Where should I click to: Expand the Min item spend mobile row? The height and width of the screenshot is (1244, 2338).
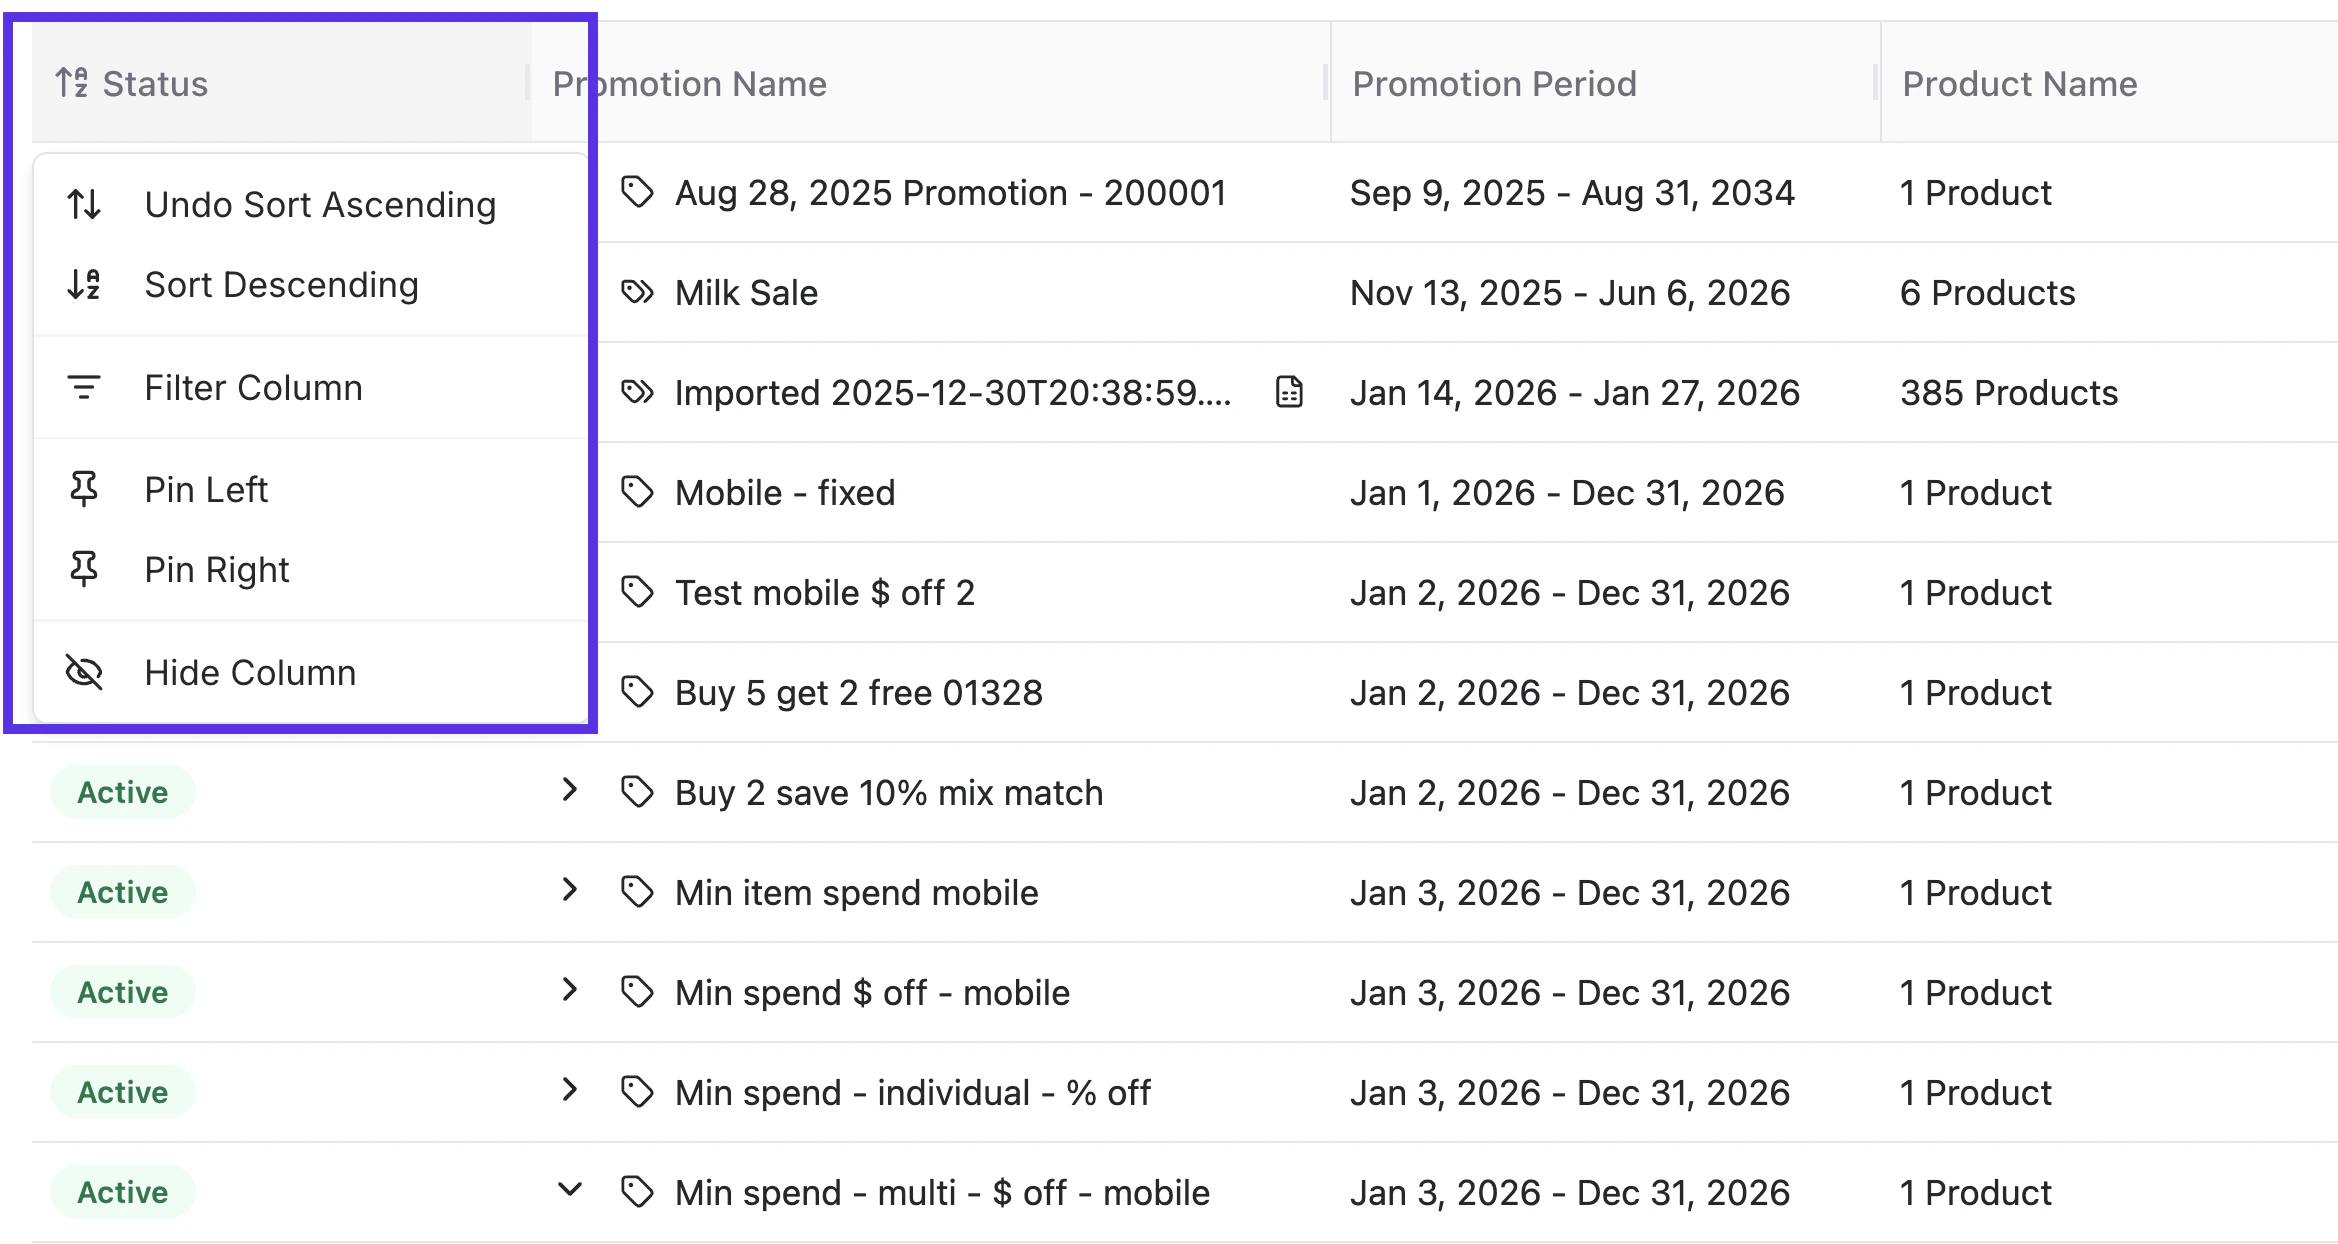(570, 891)
